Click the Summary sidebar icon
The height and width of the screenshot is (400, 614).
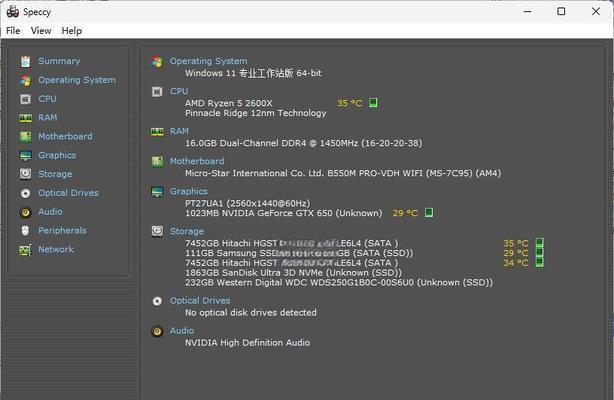coord(25,61)
